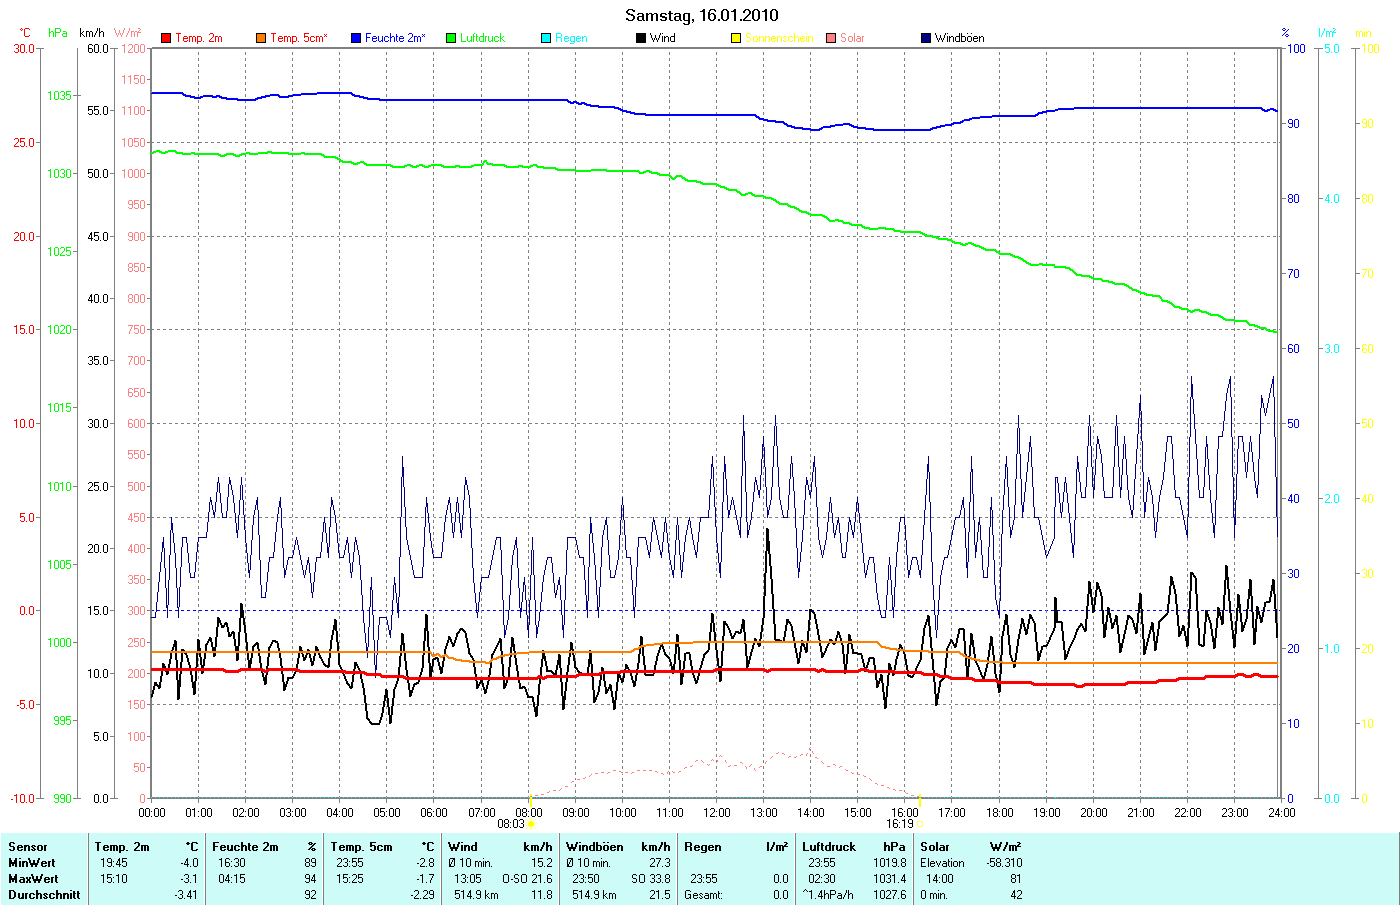Click the black Wind legend square
This screenshot has width=1400, height=905.
(x=640, y=38)
